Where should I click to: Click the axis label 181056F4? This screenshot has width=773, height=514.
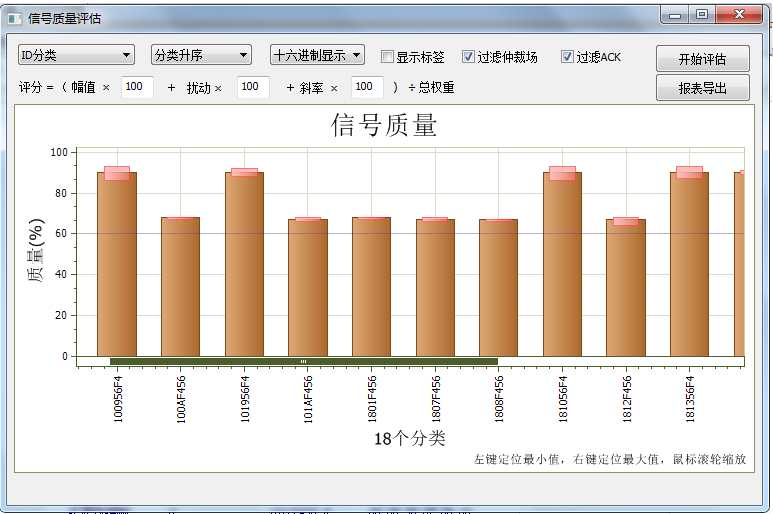(563, 399)
